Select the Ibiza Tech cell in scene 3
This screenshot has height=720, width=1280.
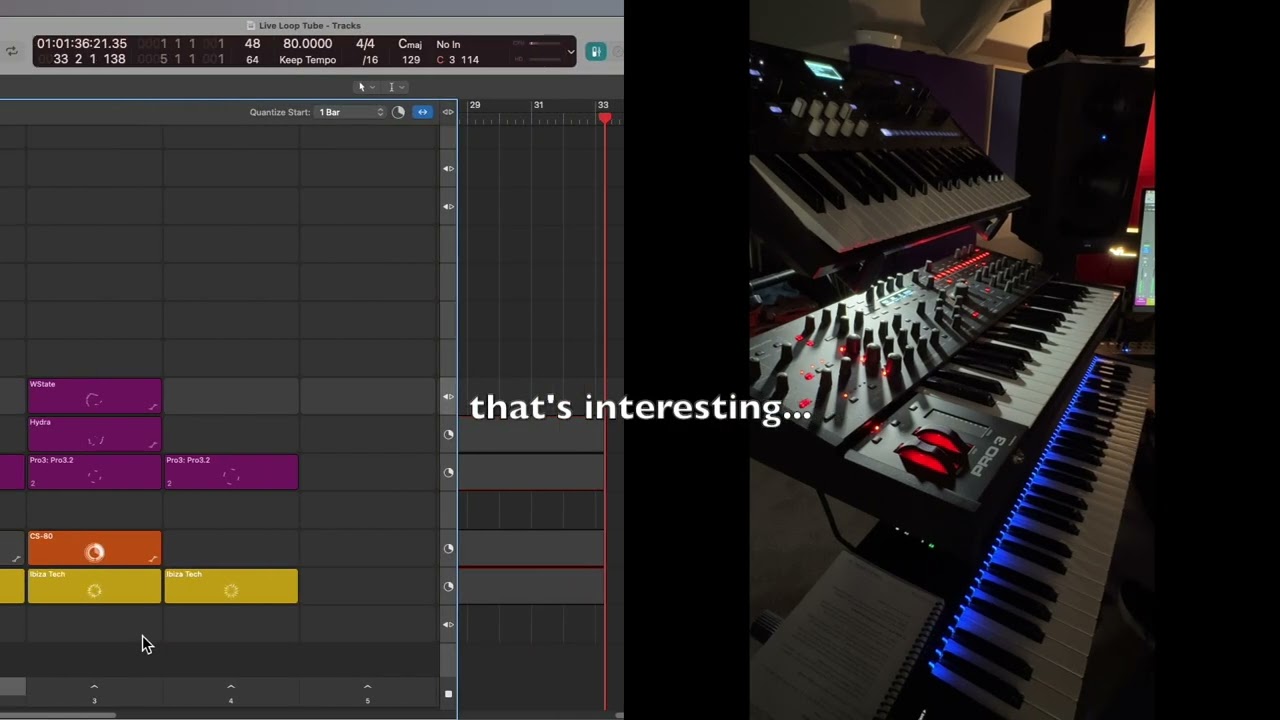pos(94,586)
